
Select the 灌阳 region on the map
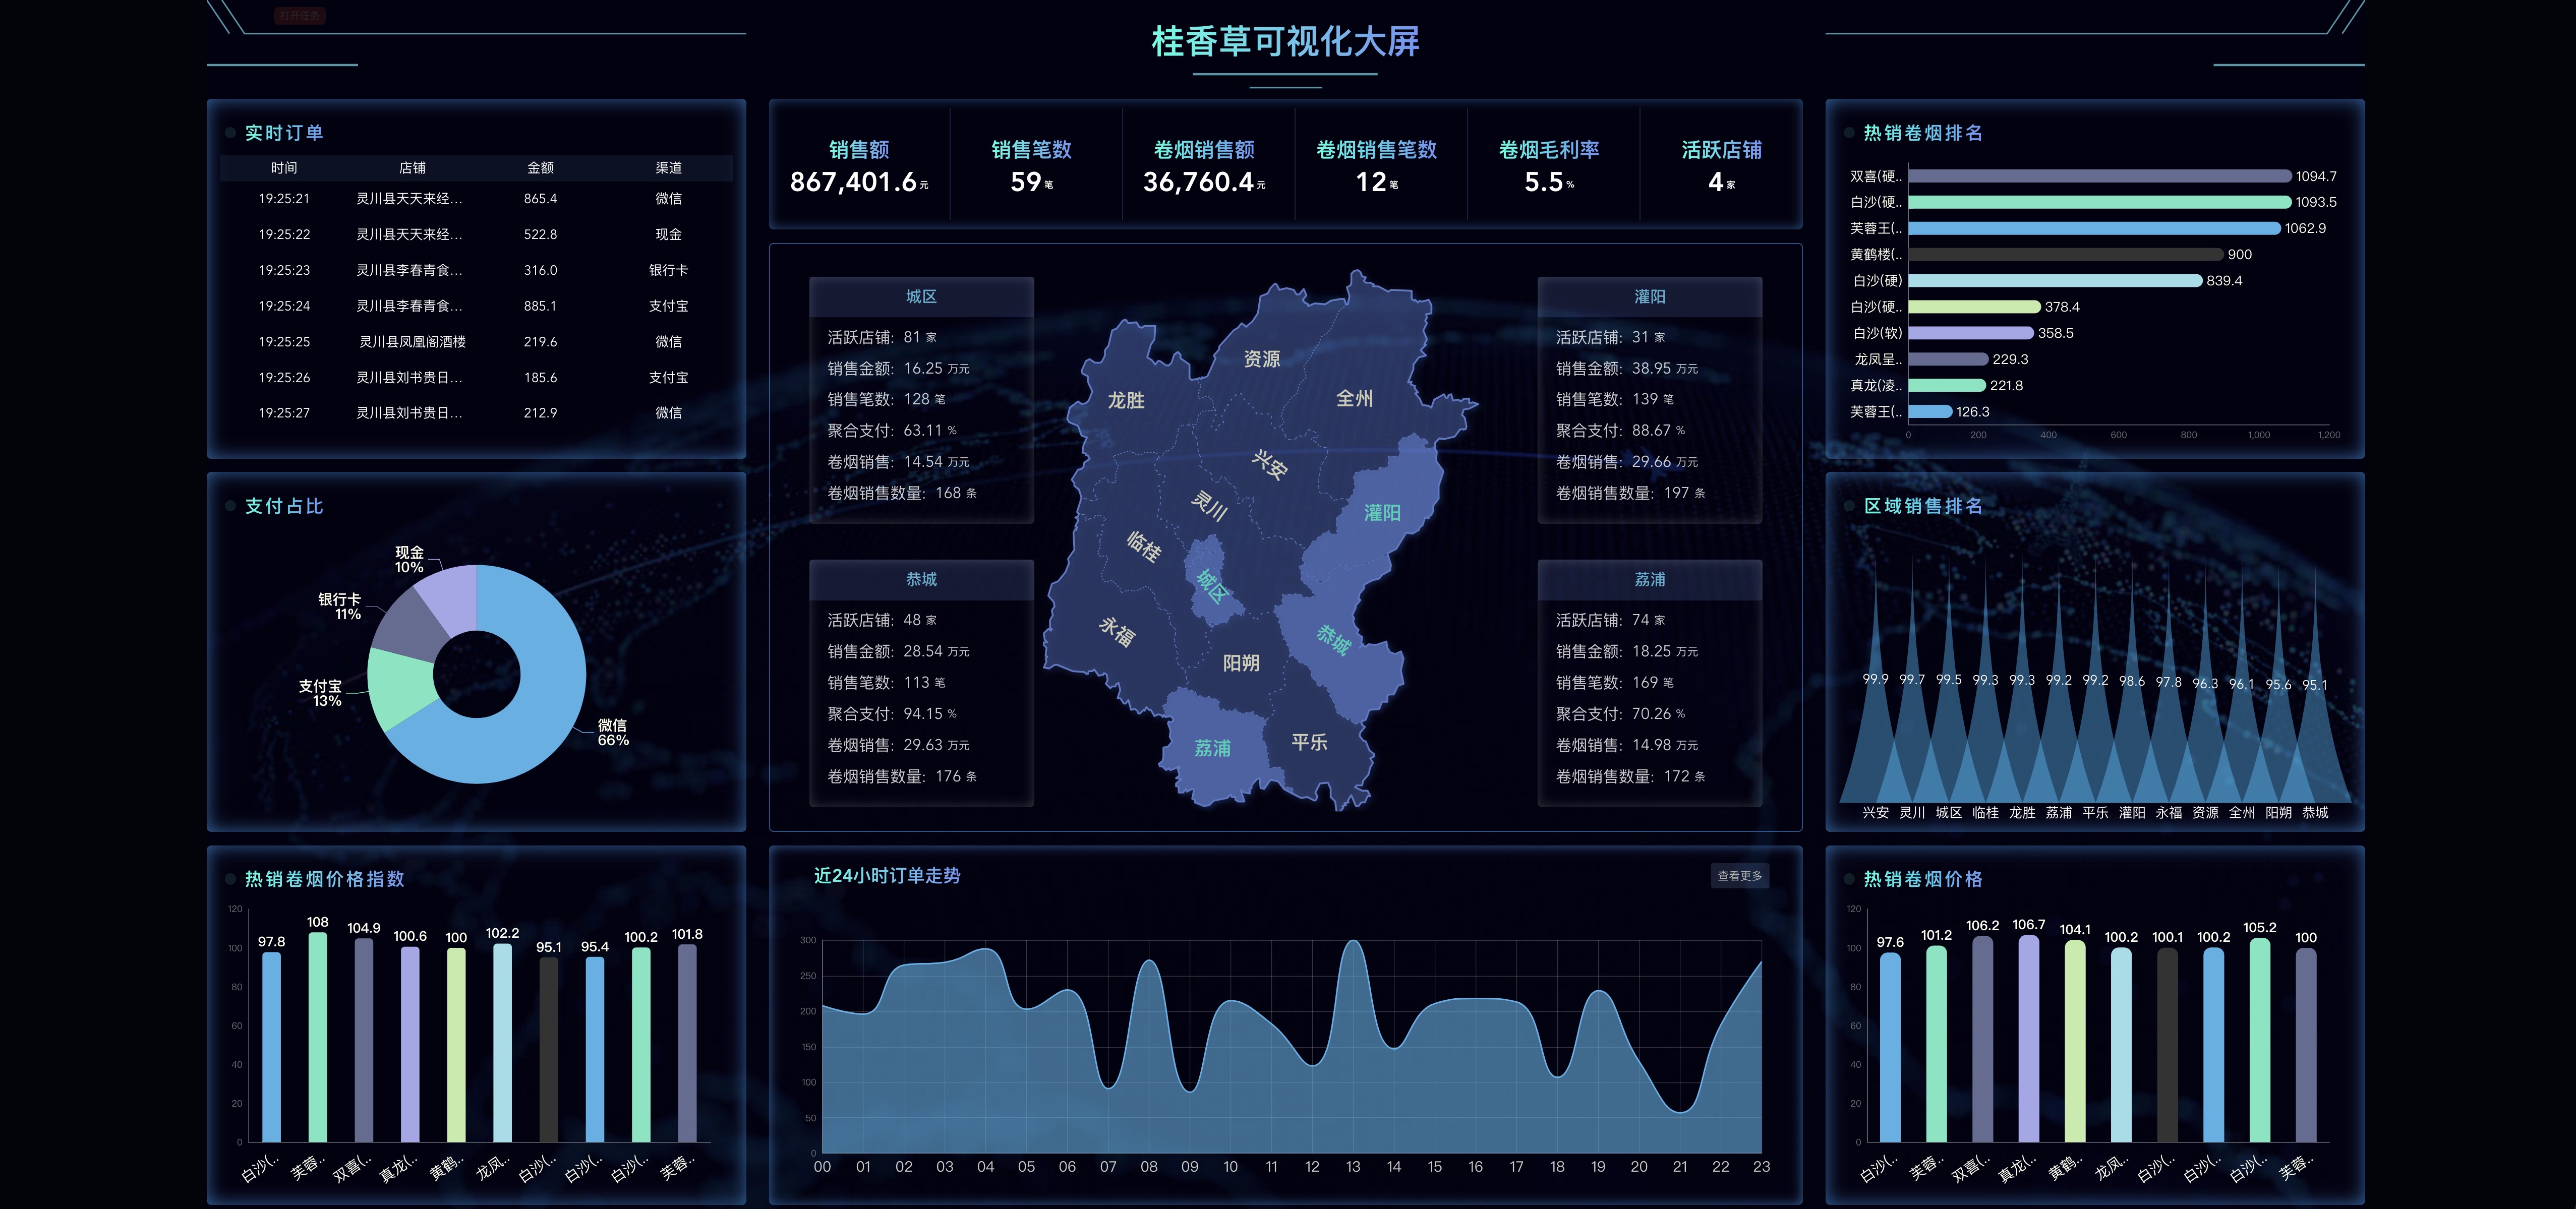[1383, 513]
